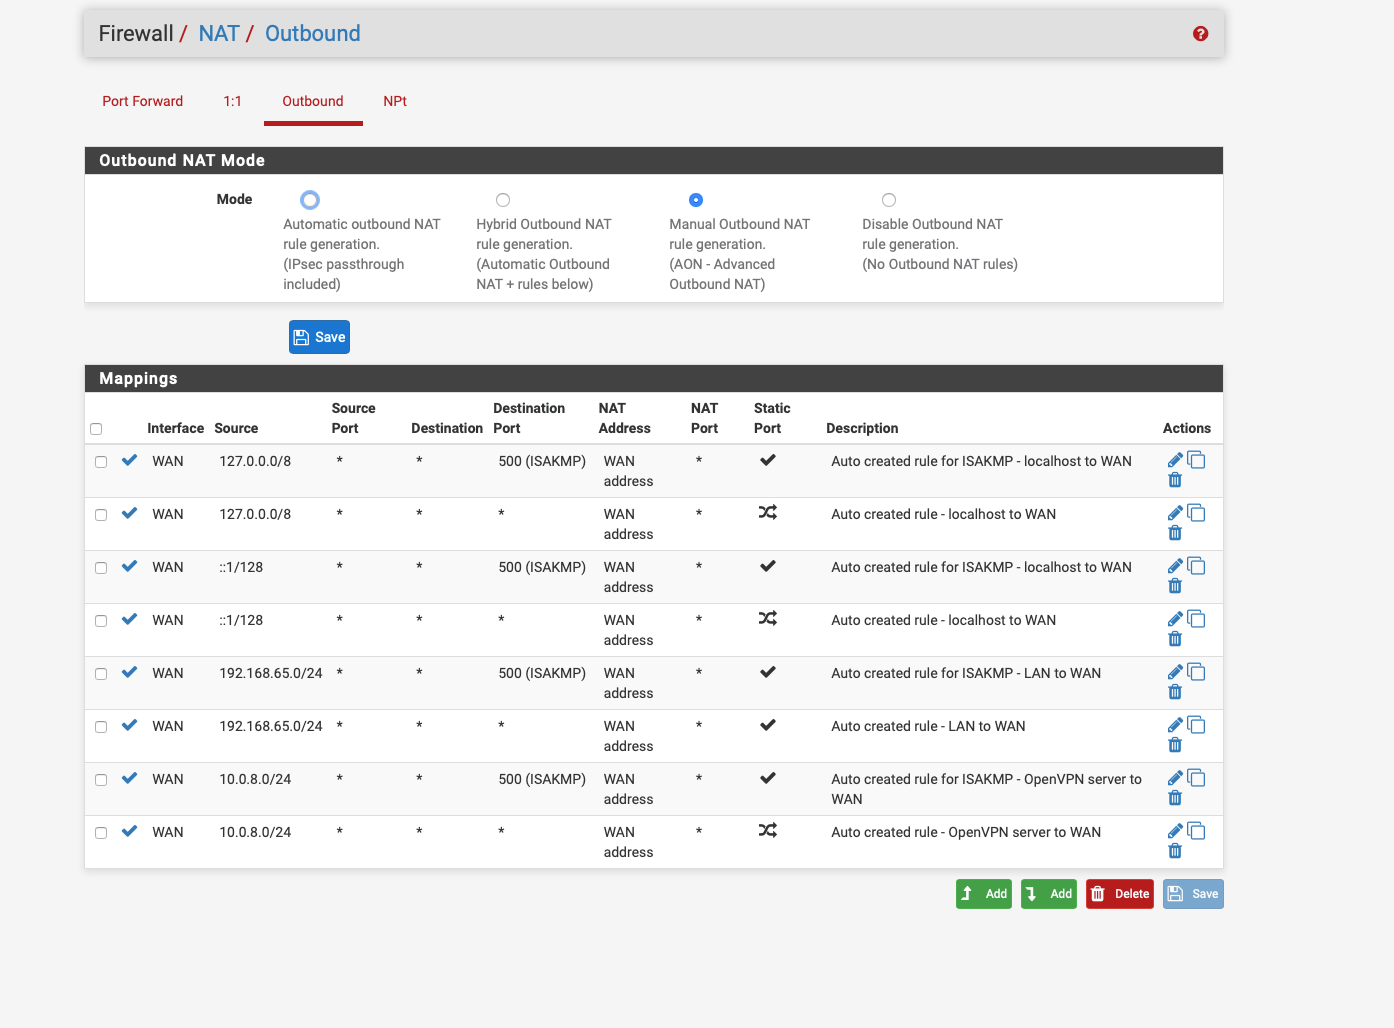Delete the 127.0.0.0/8 non-ISAKMP localhost rule
Viewport: 1394px width, 1028px height.
(x=1175, y=533)
